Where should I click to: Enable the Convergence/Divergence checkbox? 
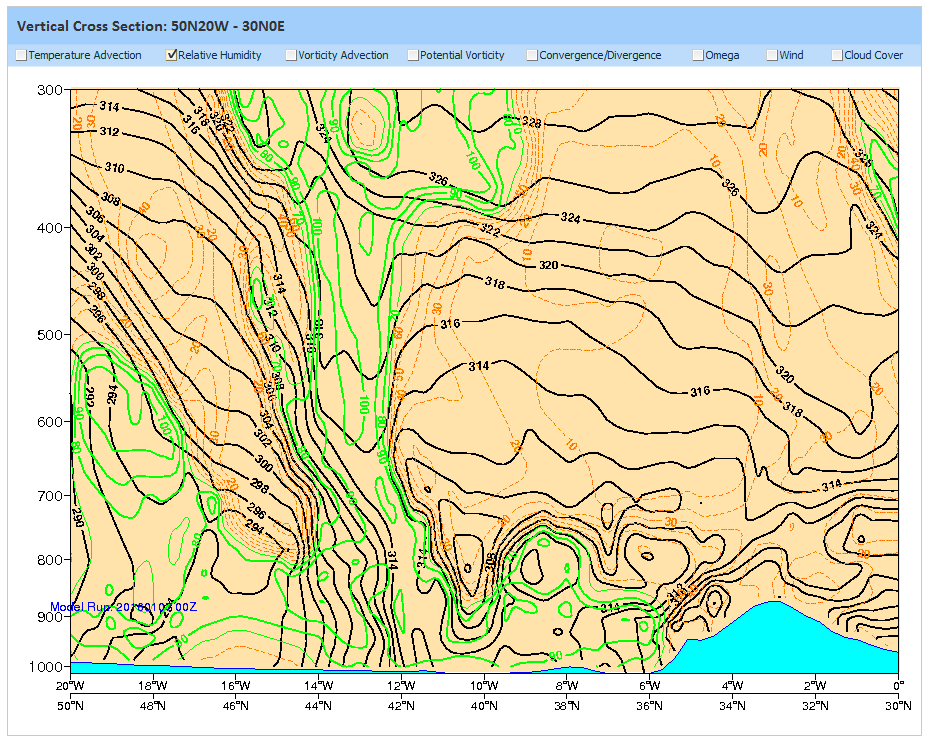532,56
